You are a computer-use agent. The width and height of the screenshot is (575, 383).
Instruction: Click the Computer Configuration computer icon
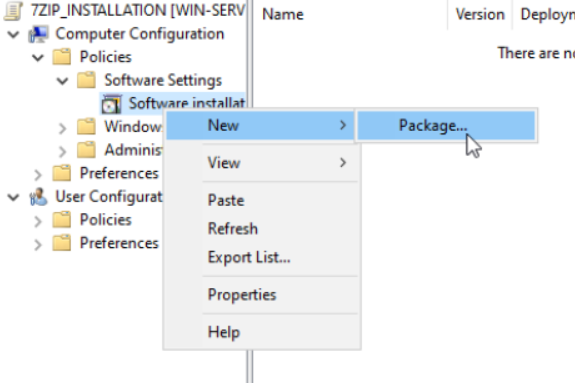39,34
